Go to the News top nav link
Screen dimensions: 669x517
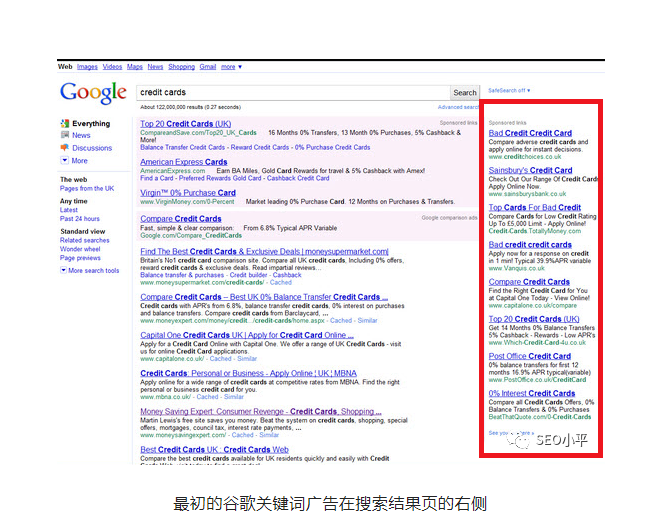(155, 67)
